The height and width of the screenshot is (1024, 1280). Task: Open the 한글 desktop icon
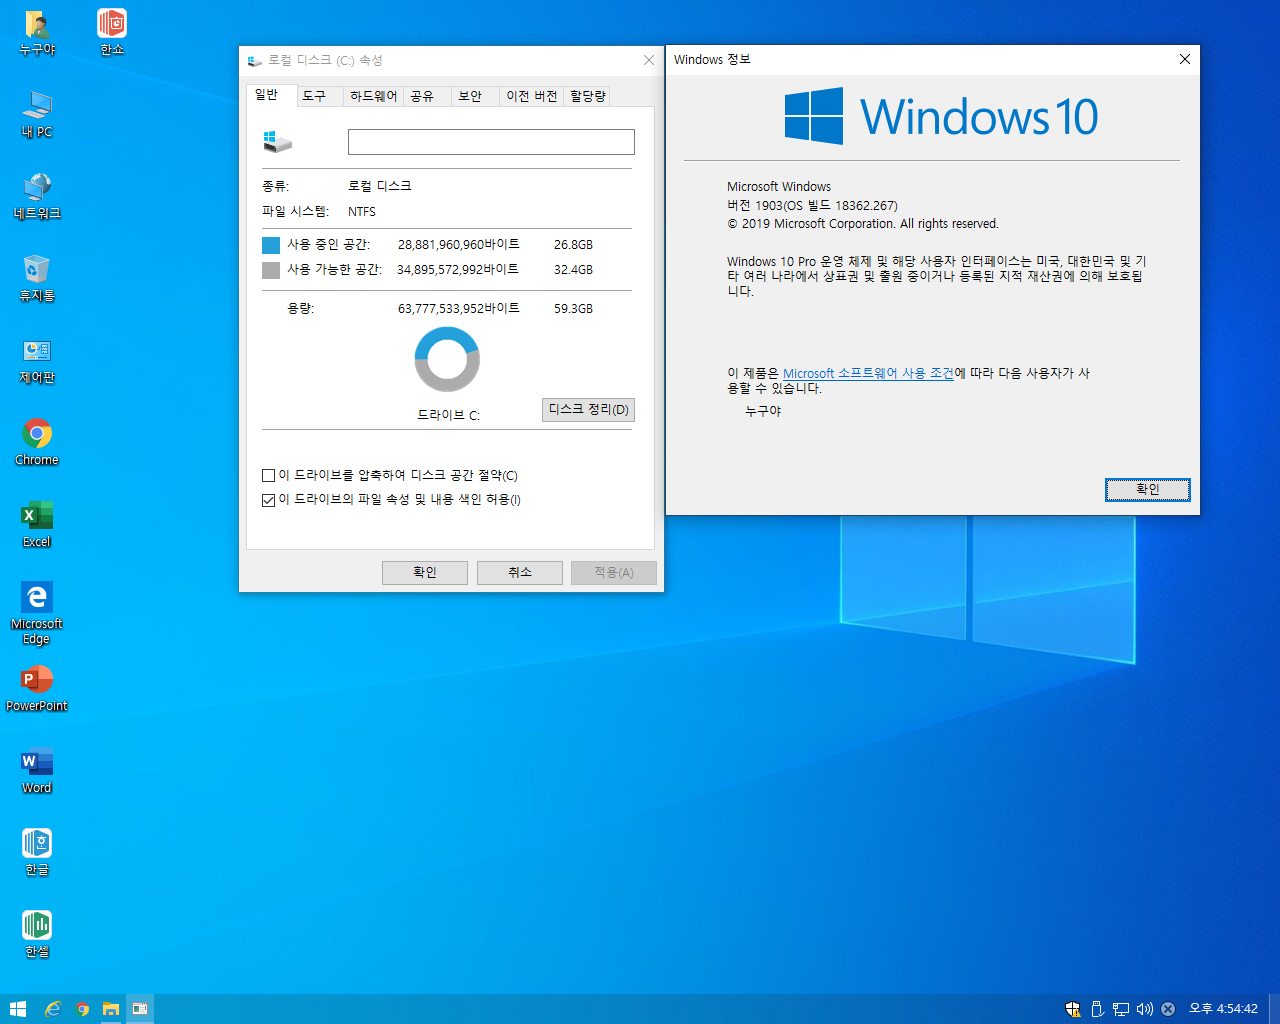point(37,852)
